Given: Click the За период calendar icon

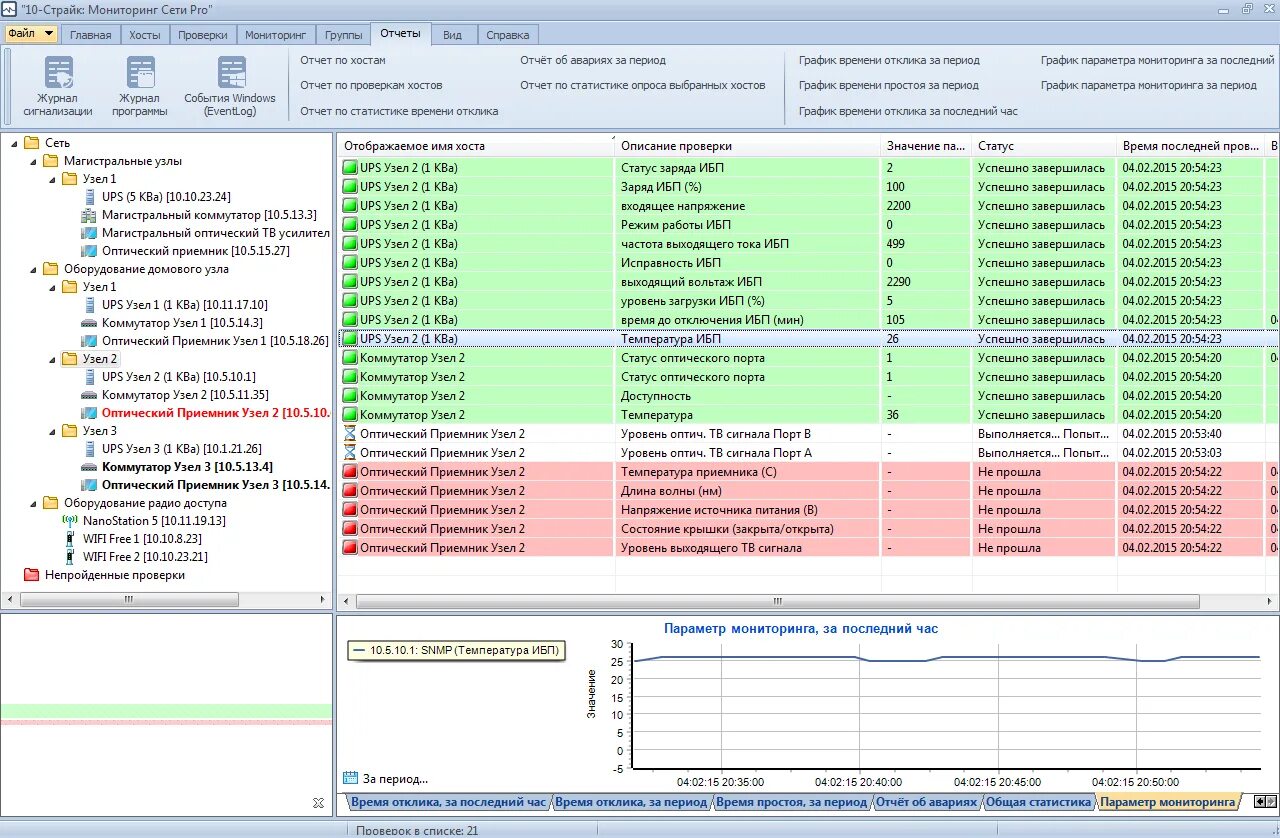Looking at the screenshot, I should (350, 778).
